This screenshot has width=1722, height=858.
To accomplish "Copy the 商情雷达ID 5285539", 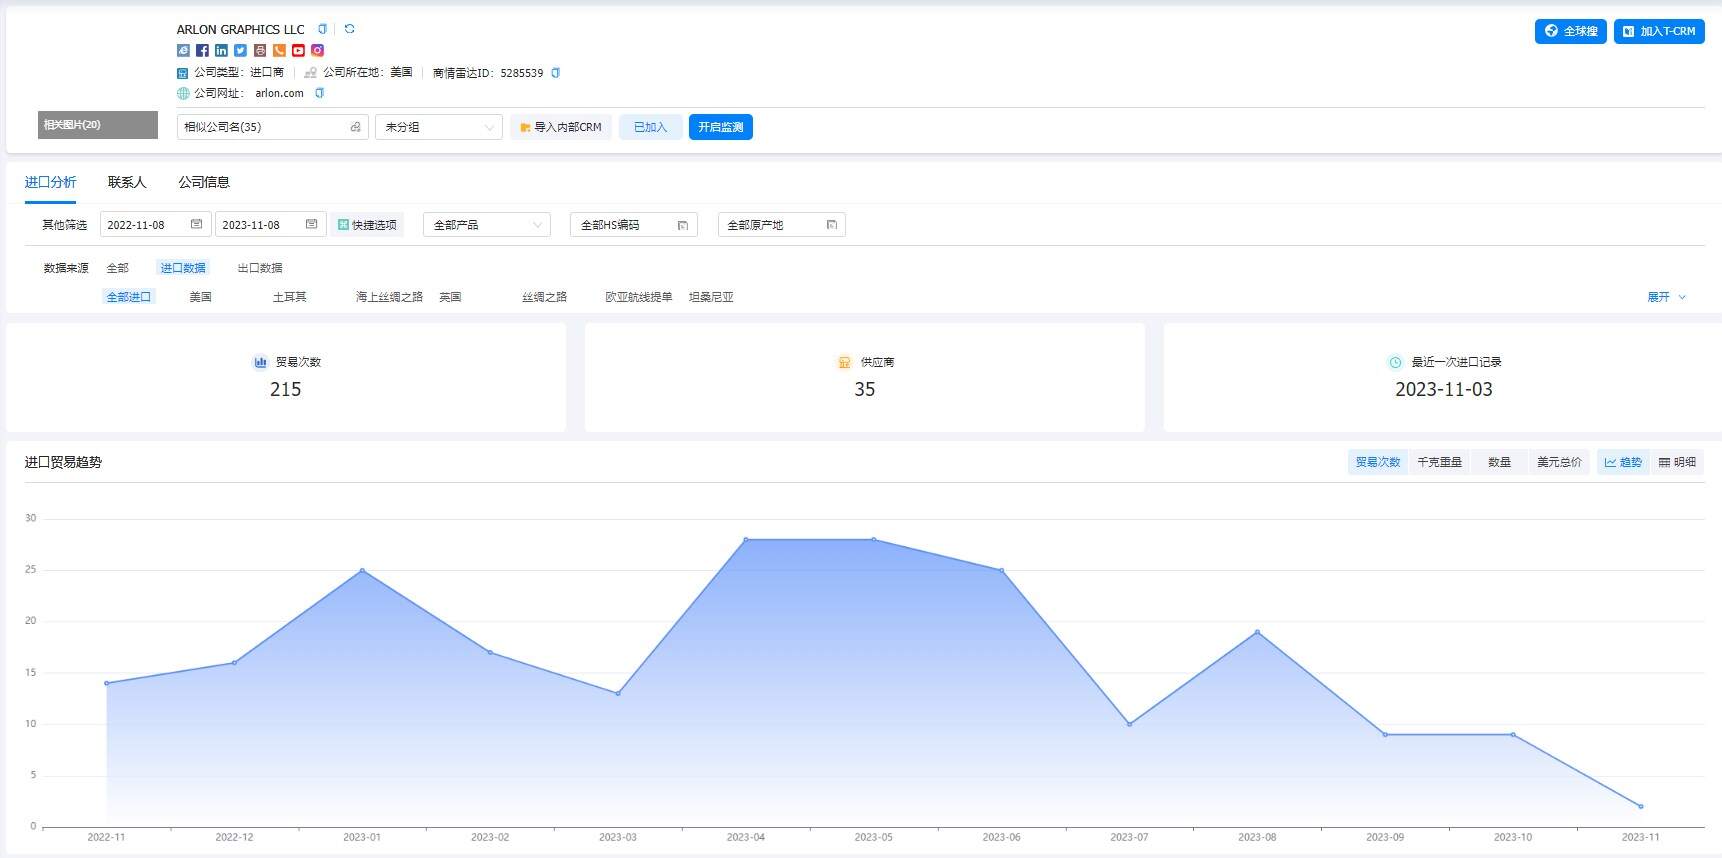I will [556, 72].
